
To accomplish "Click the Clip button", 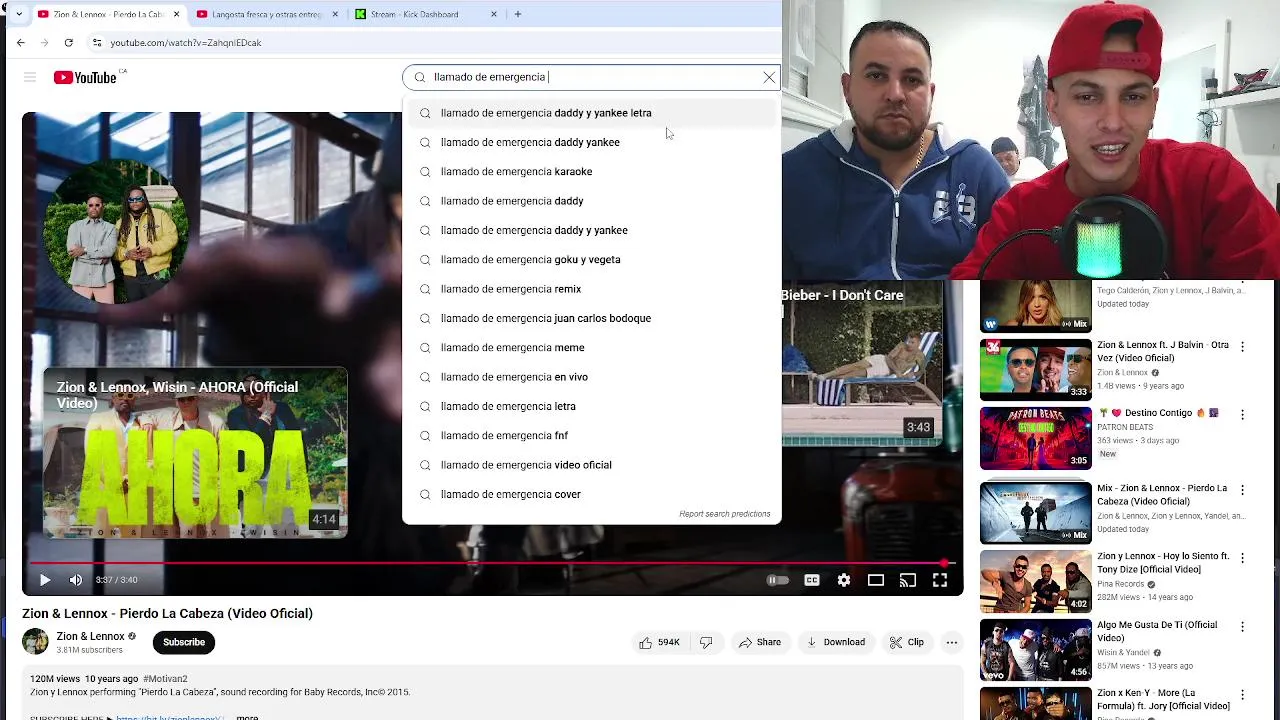I will point(907,642).
